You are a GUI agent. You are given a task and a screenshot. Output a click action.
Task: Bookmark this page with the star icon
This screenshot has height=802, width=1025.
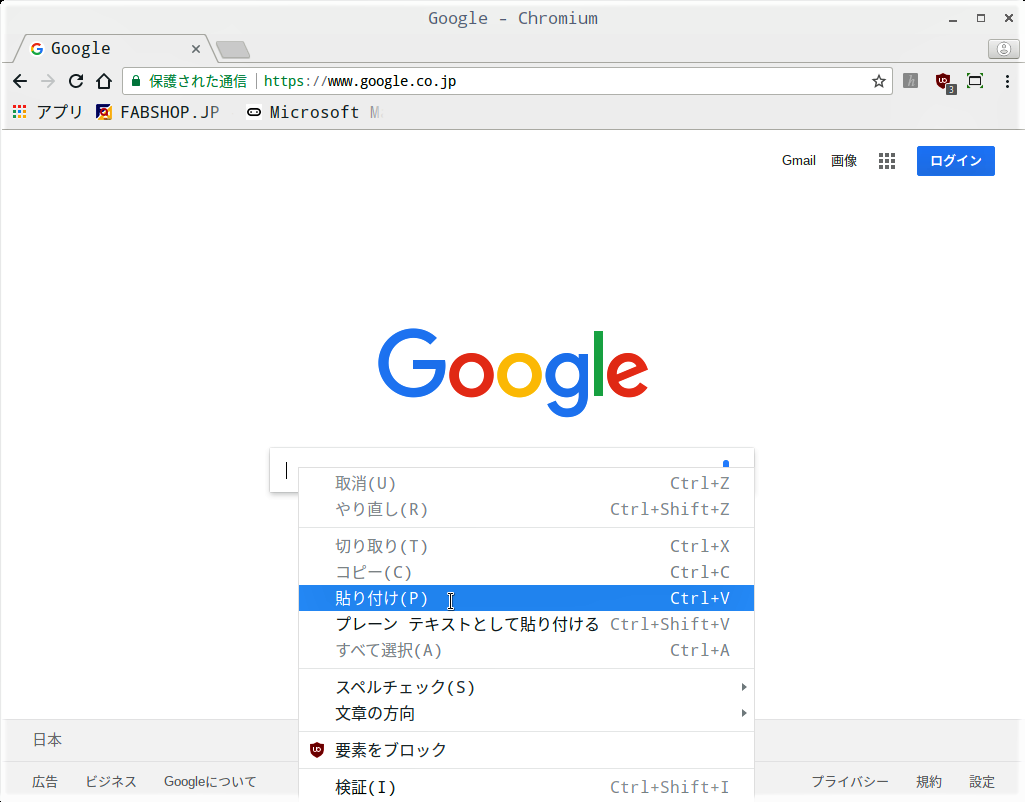click(879, 81)
